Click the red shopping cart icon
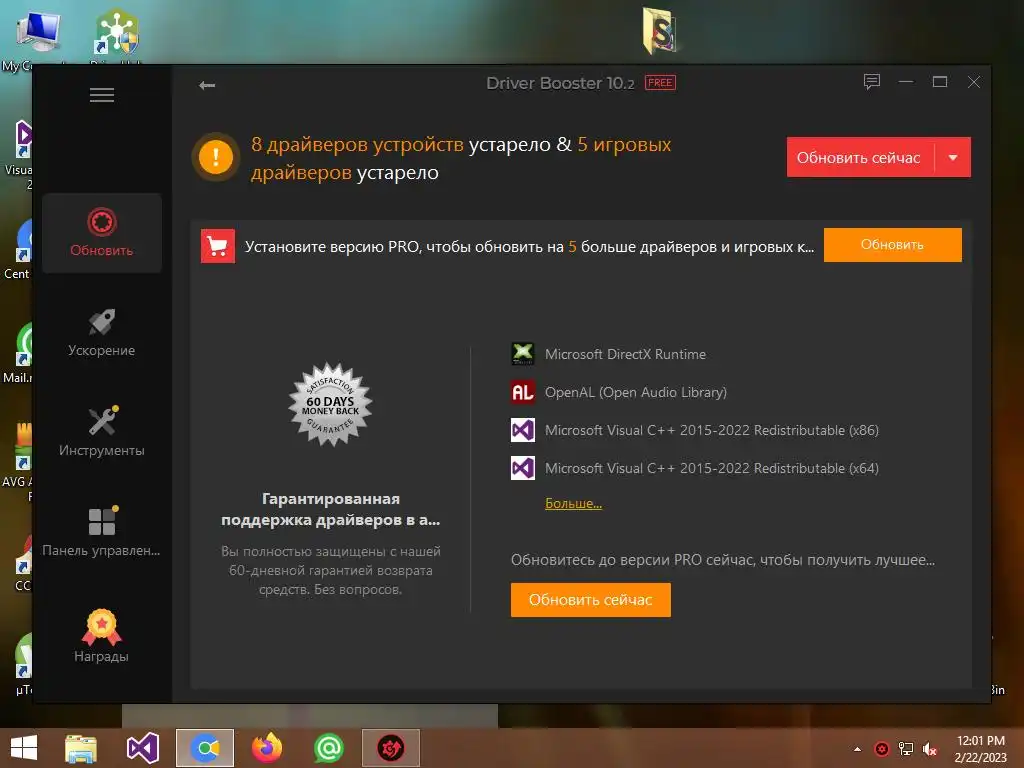 (217, 246)
